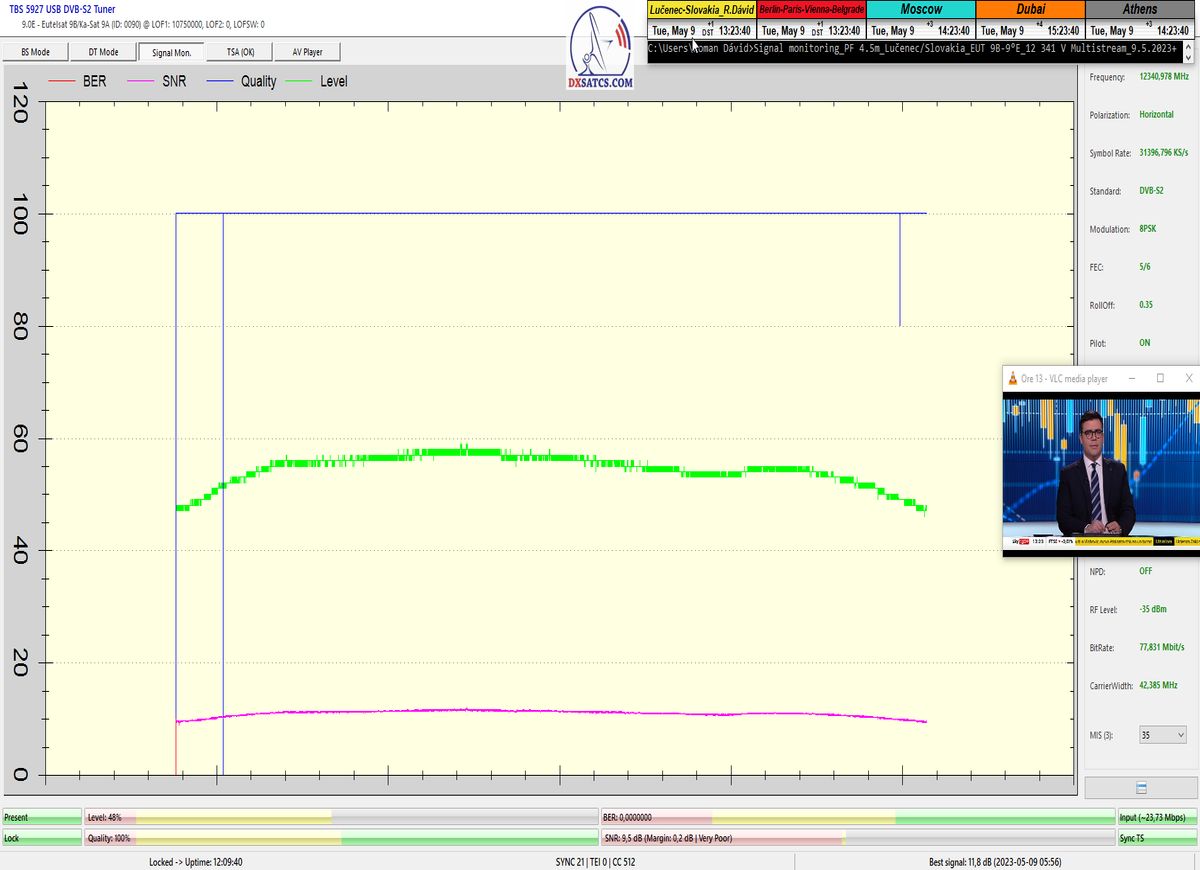Click the Level 48% signal bar
This screenshot has width=1200, height=870.
click(x=340, y=818)
